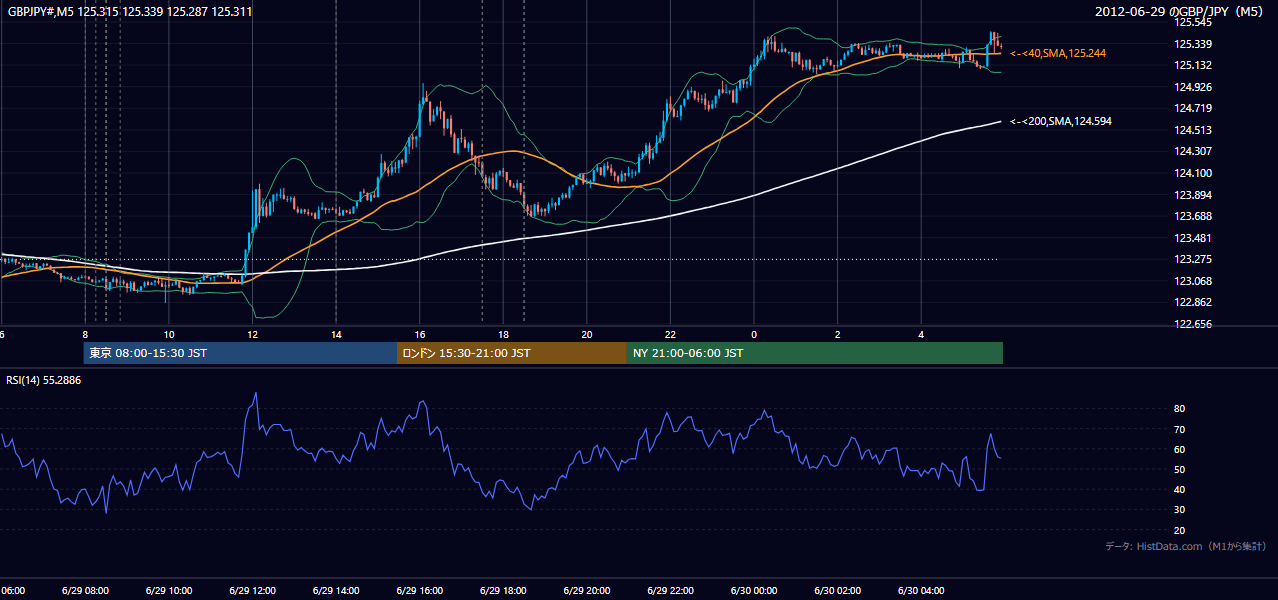
Task: Click the 200 SMA label reading 124.594
Action: click(1061, 121)
